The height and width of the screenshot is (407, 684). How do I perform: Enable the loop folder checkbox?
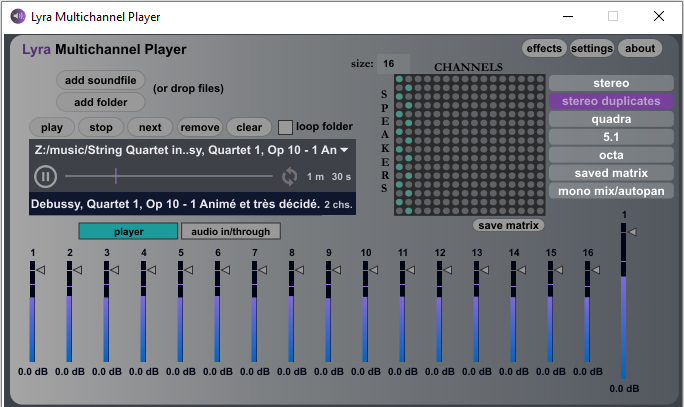(x=285, y=127)
